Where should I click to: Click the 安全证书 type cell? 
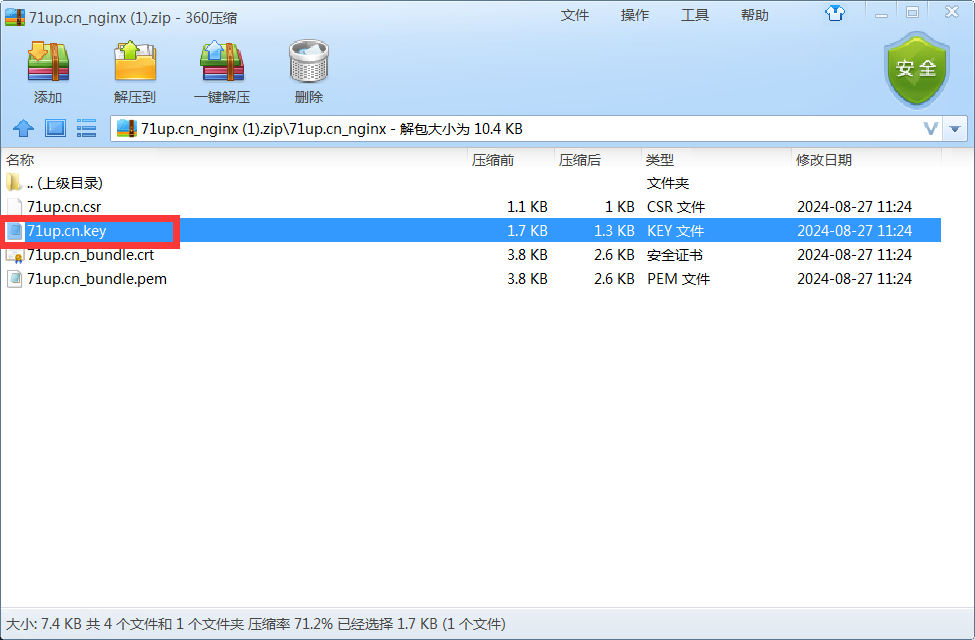[675, 255]
